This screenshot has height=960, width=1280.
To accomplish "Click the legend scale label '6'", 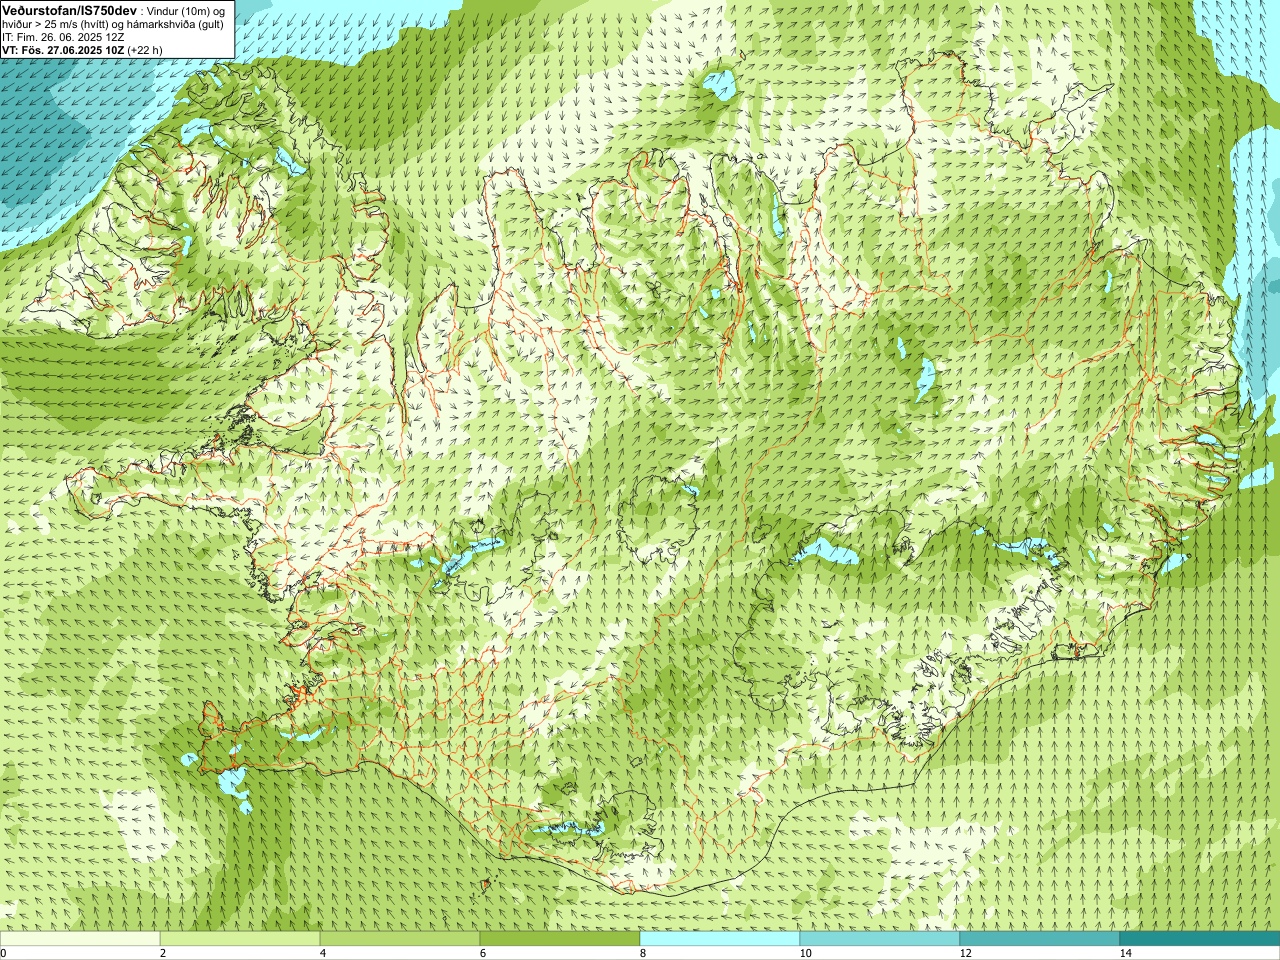I will pos(483,953).
